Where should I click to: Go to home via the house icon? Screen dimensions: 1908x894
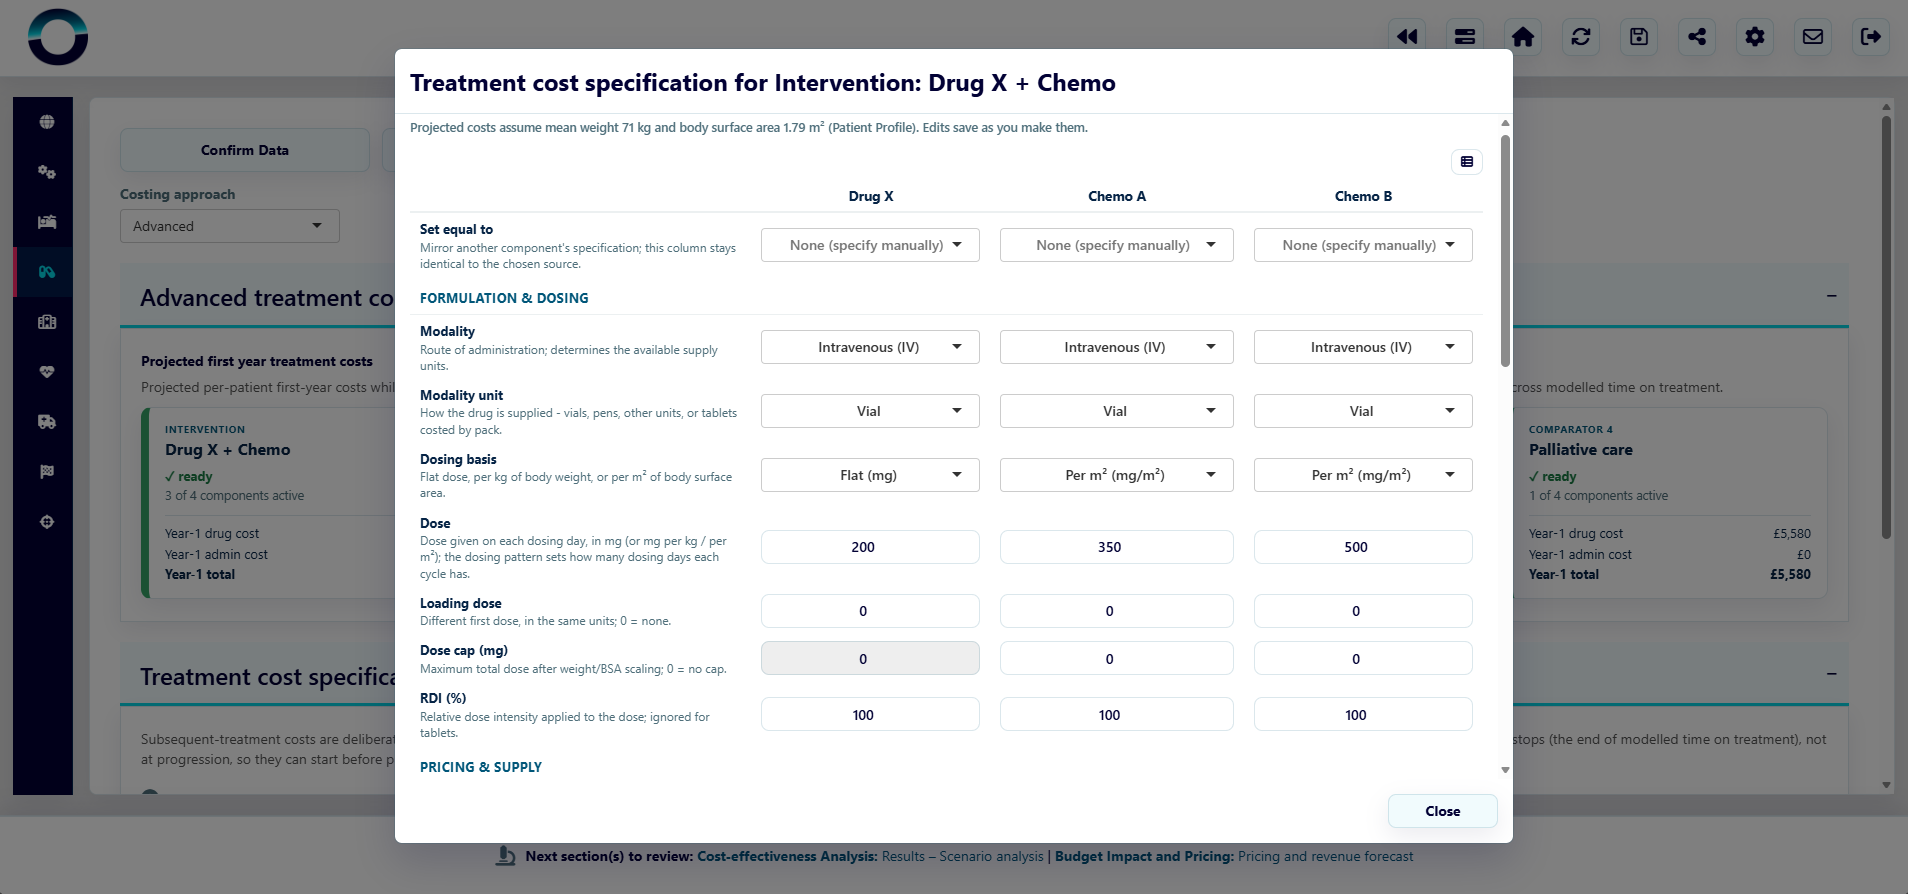[1523, 37]
